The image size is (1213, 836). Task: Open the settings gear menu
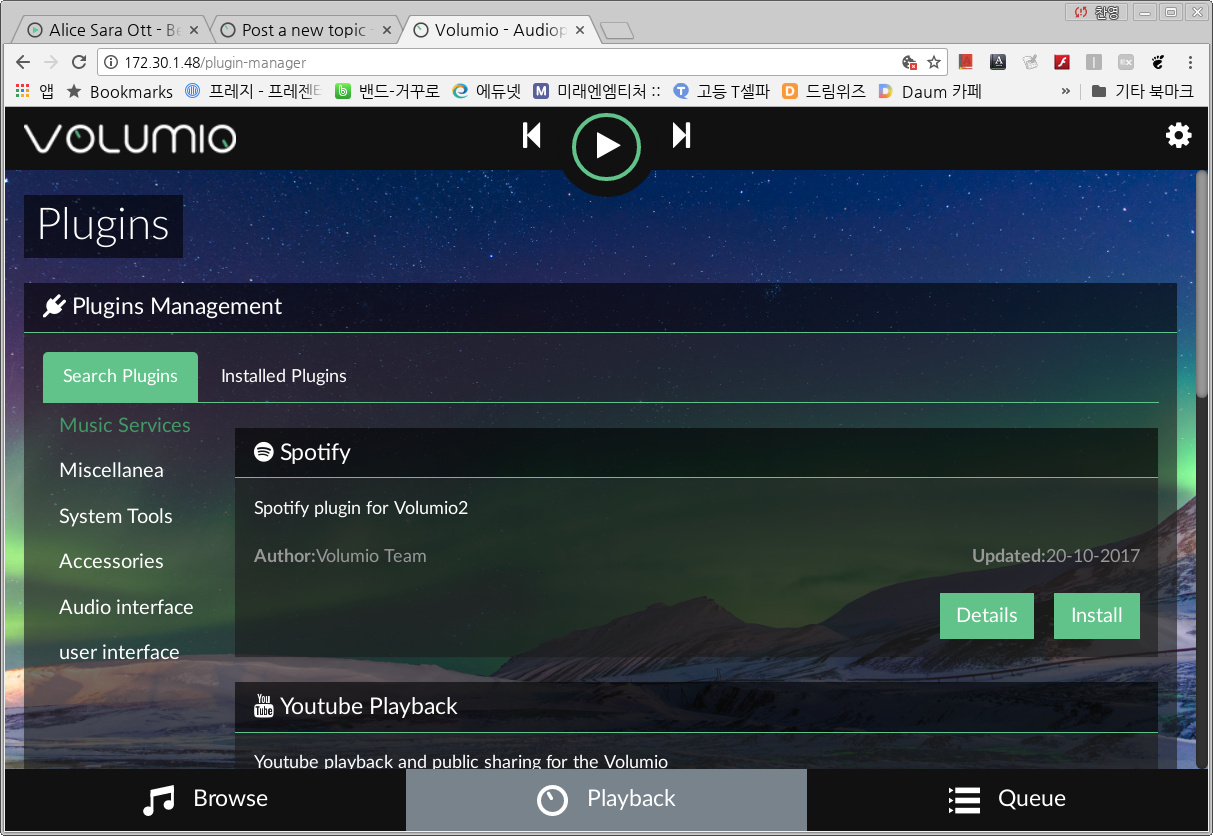click(x=1179, y=136)
